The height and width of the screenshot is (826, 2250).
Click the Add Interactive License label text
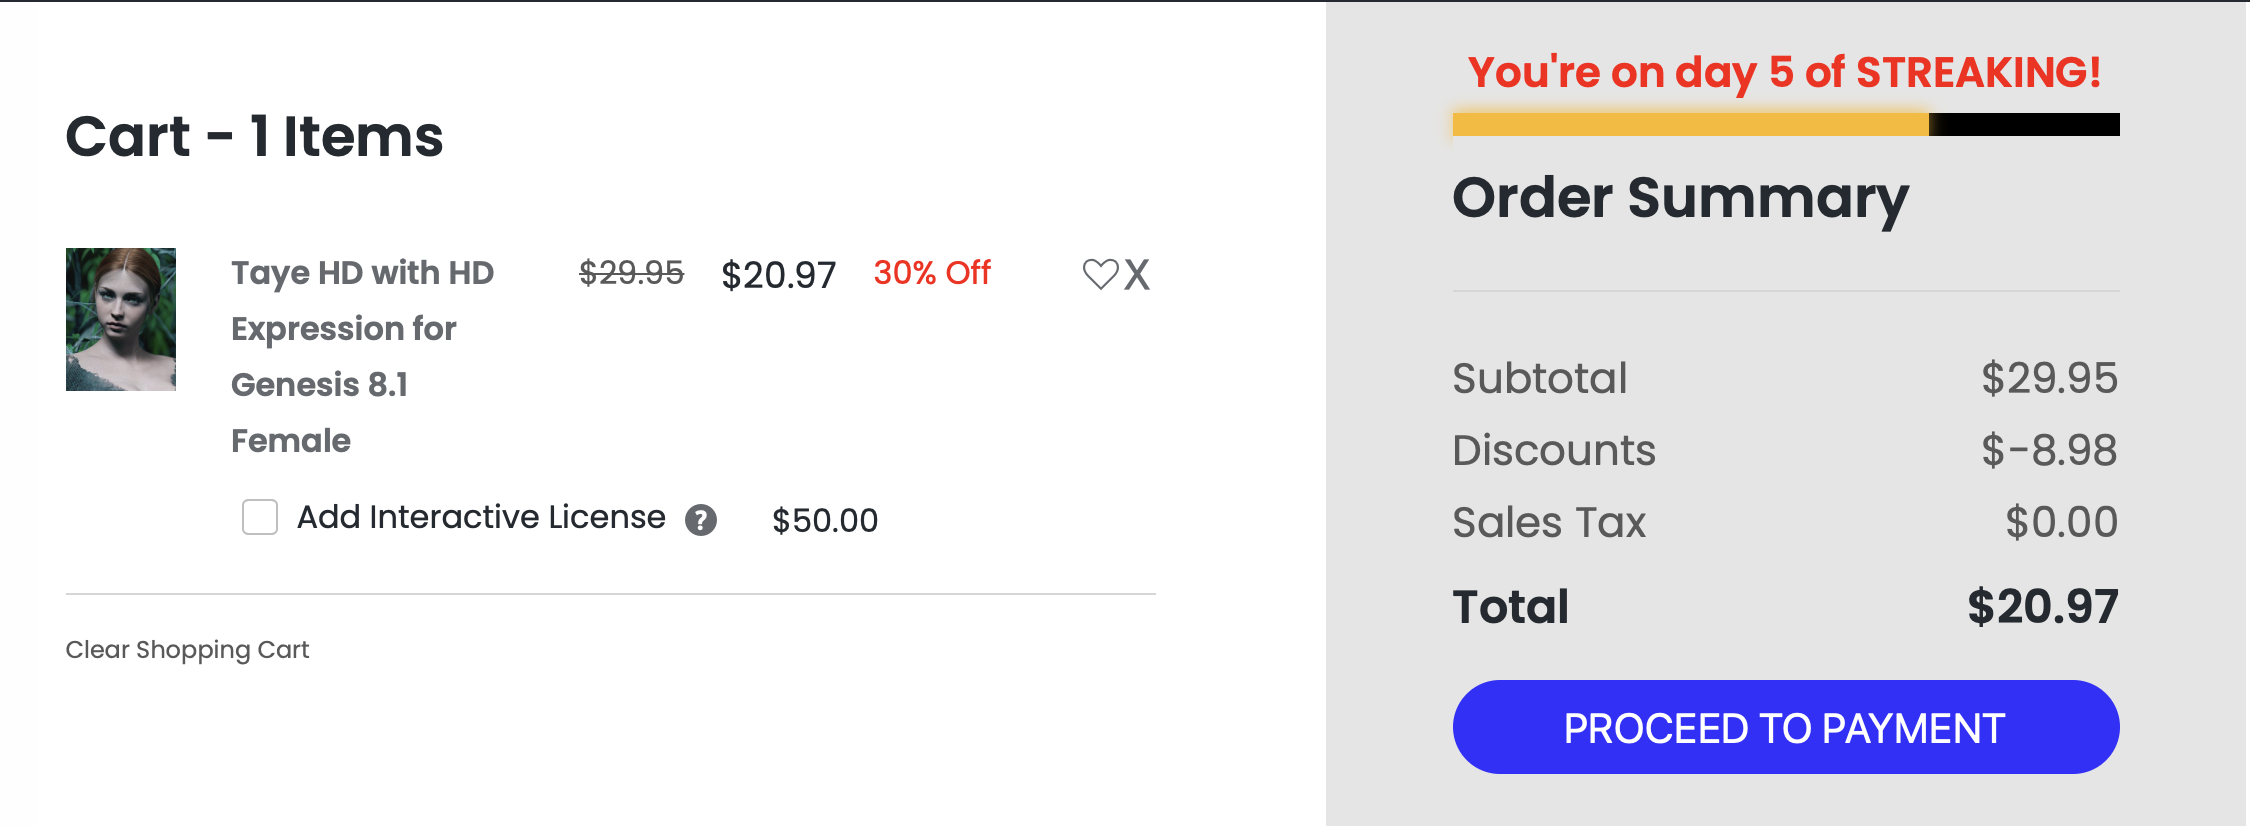[481, 517]
